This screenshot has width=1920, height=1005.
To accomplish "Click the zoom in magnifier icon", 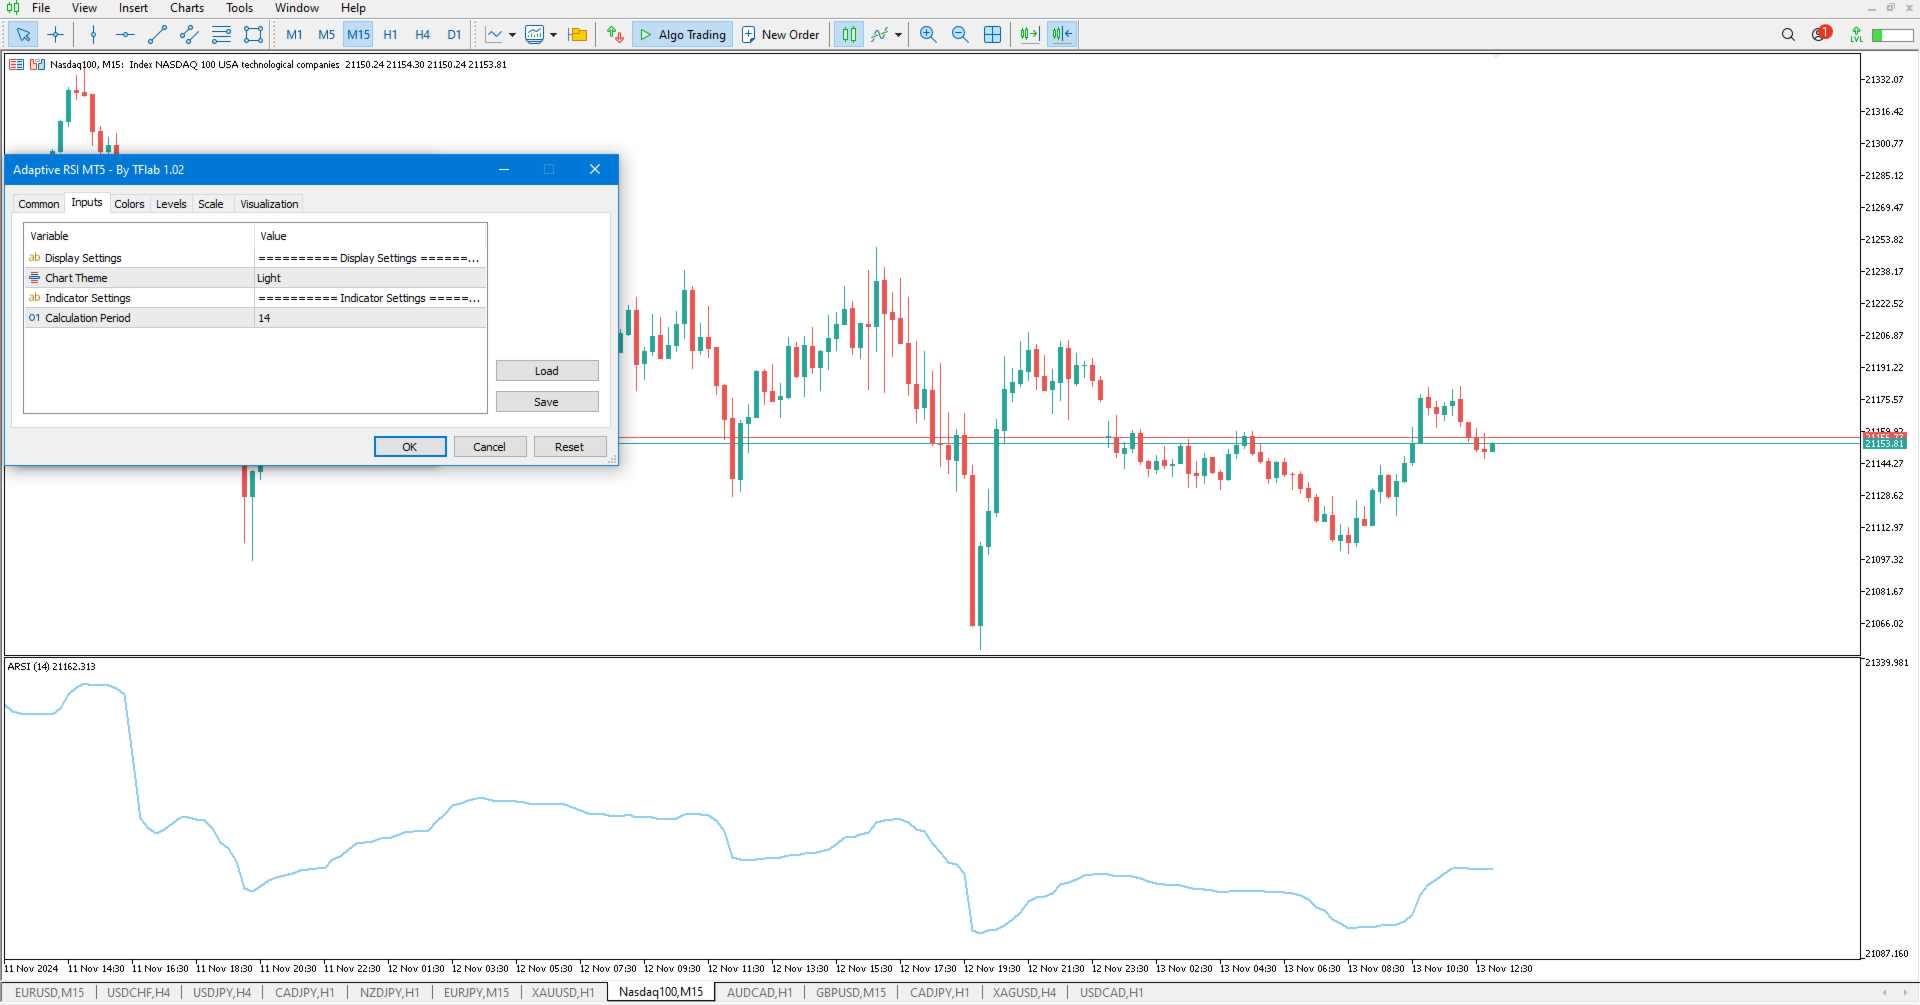I will click(927, 34).
